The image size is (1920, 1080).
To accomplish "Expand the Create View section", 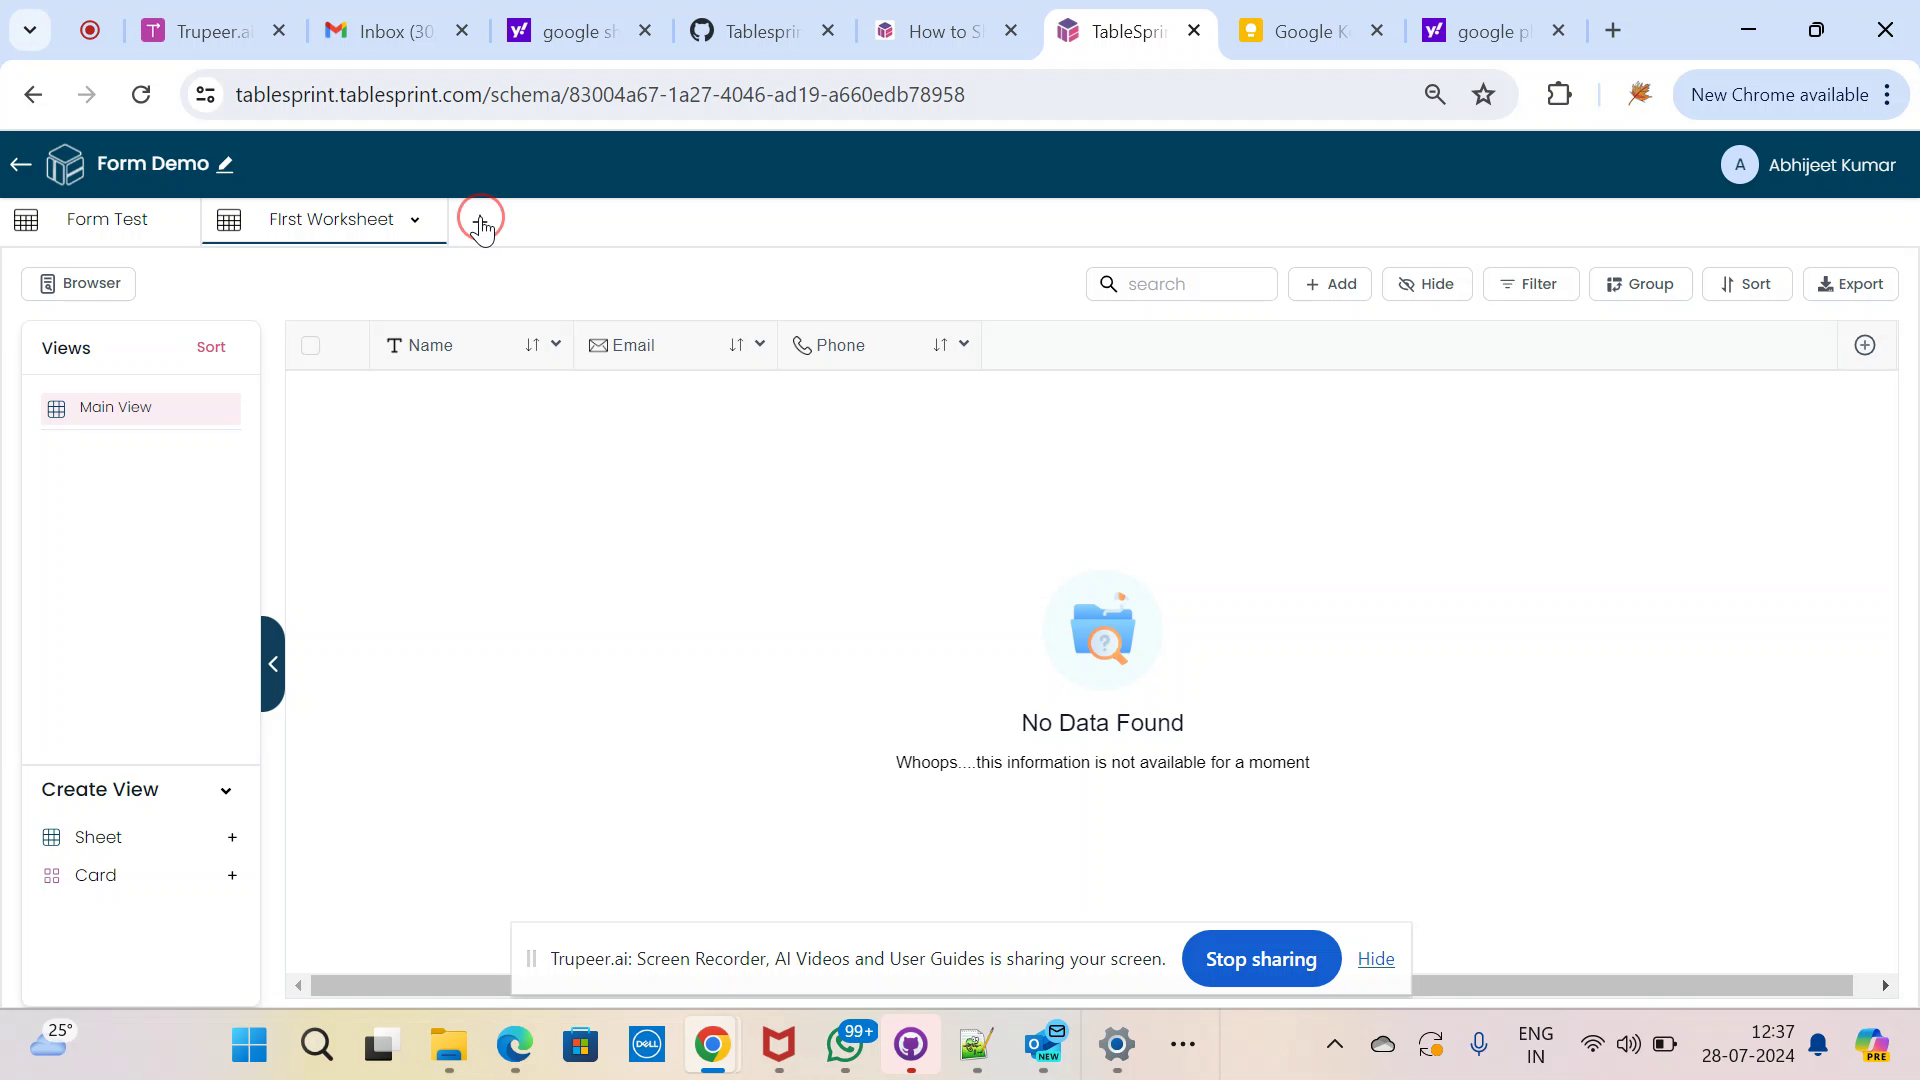I will (227, 789).
